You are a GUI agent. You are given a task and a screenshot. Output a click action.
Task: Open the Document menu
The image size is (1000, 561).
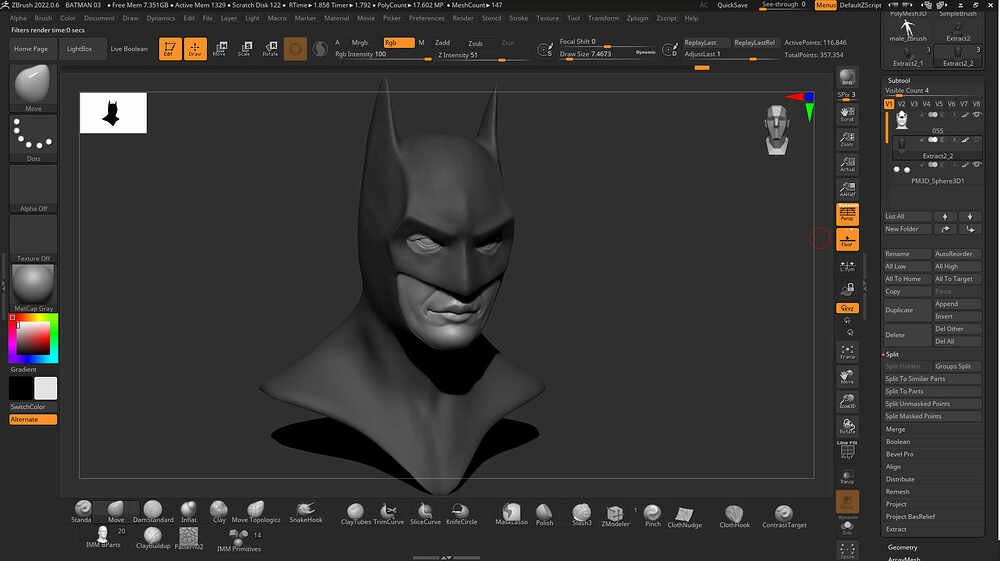point(99,18)
